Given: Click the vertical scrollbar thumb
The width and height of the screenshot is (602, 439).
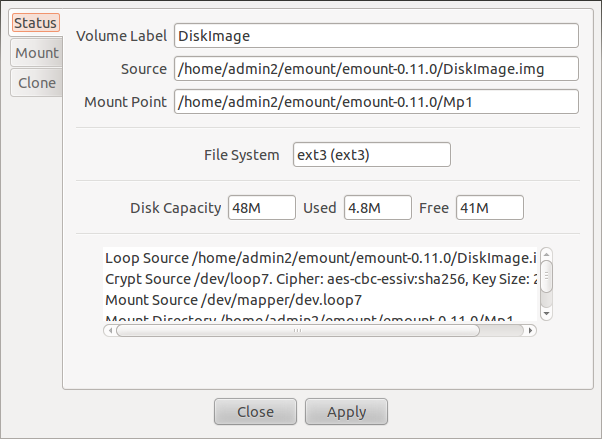Looking at the screenshot, I should tap(547, 276).
